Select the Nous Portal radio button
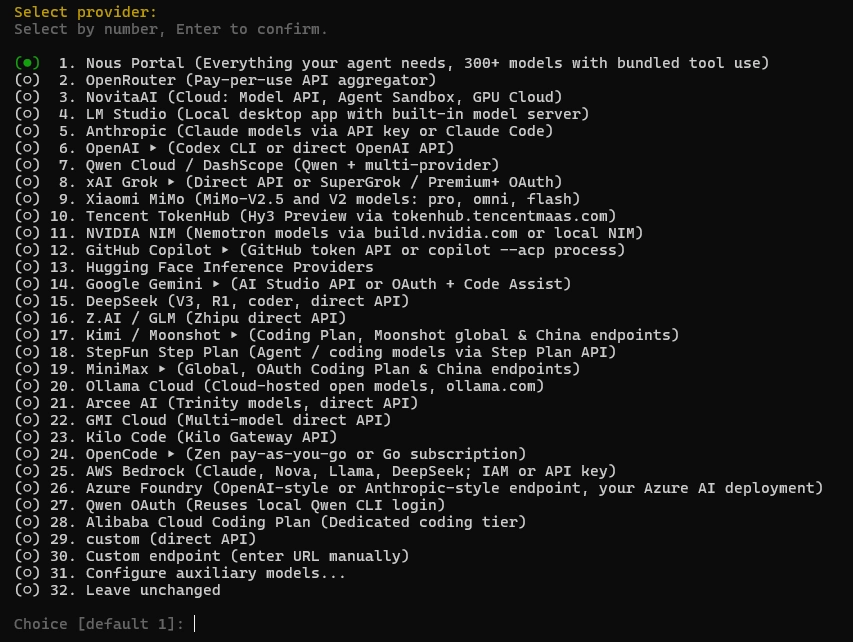Viewport: 853px width, 642px height. [27, 63]
